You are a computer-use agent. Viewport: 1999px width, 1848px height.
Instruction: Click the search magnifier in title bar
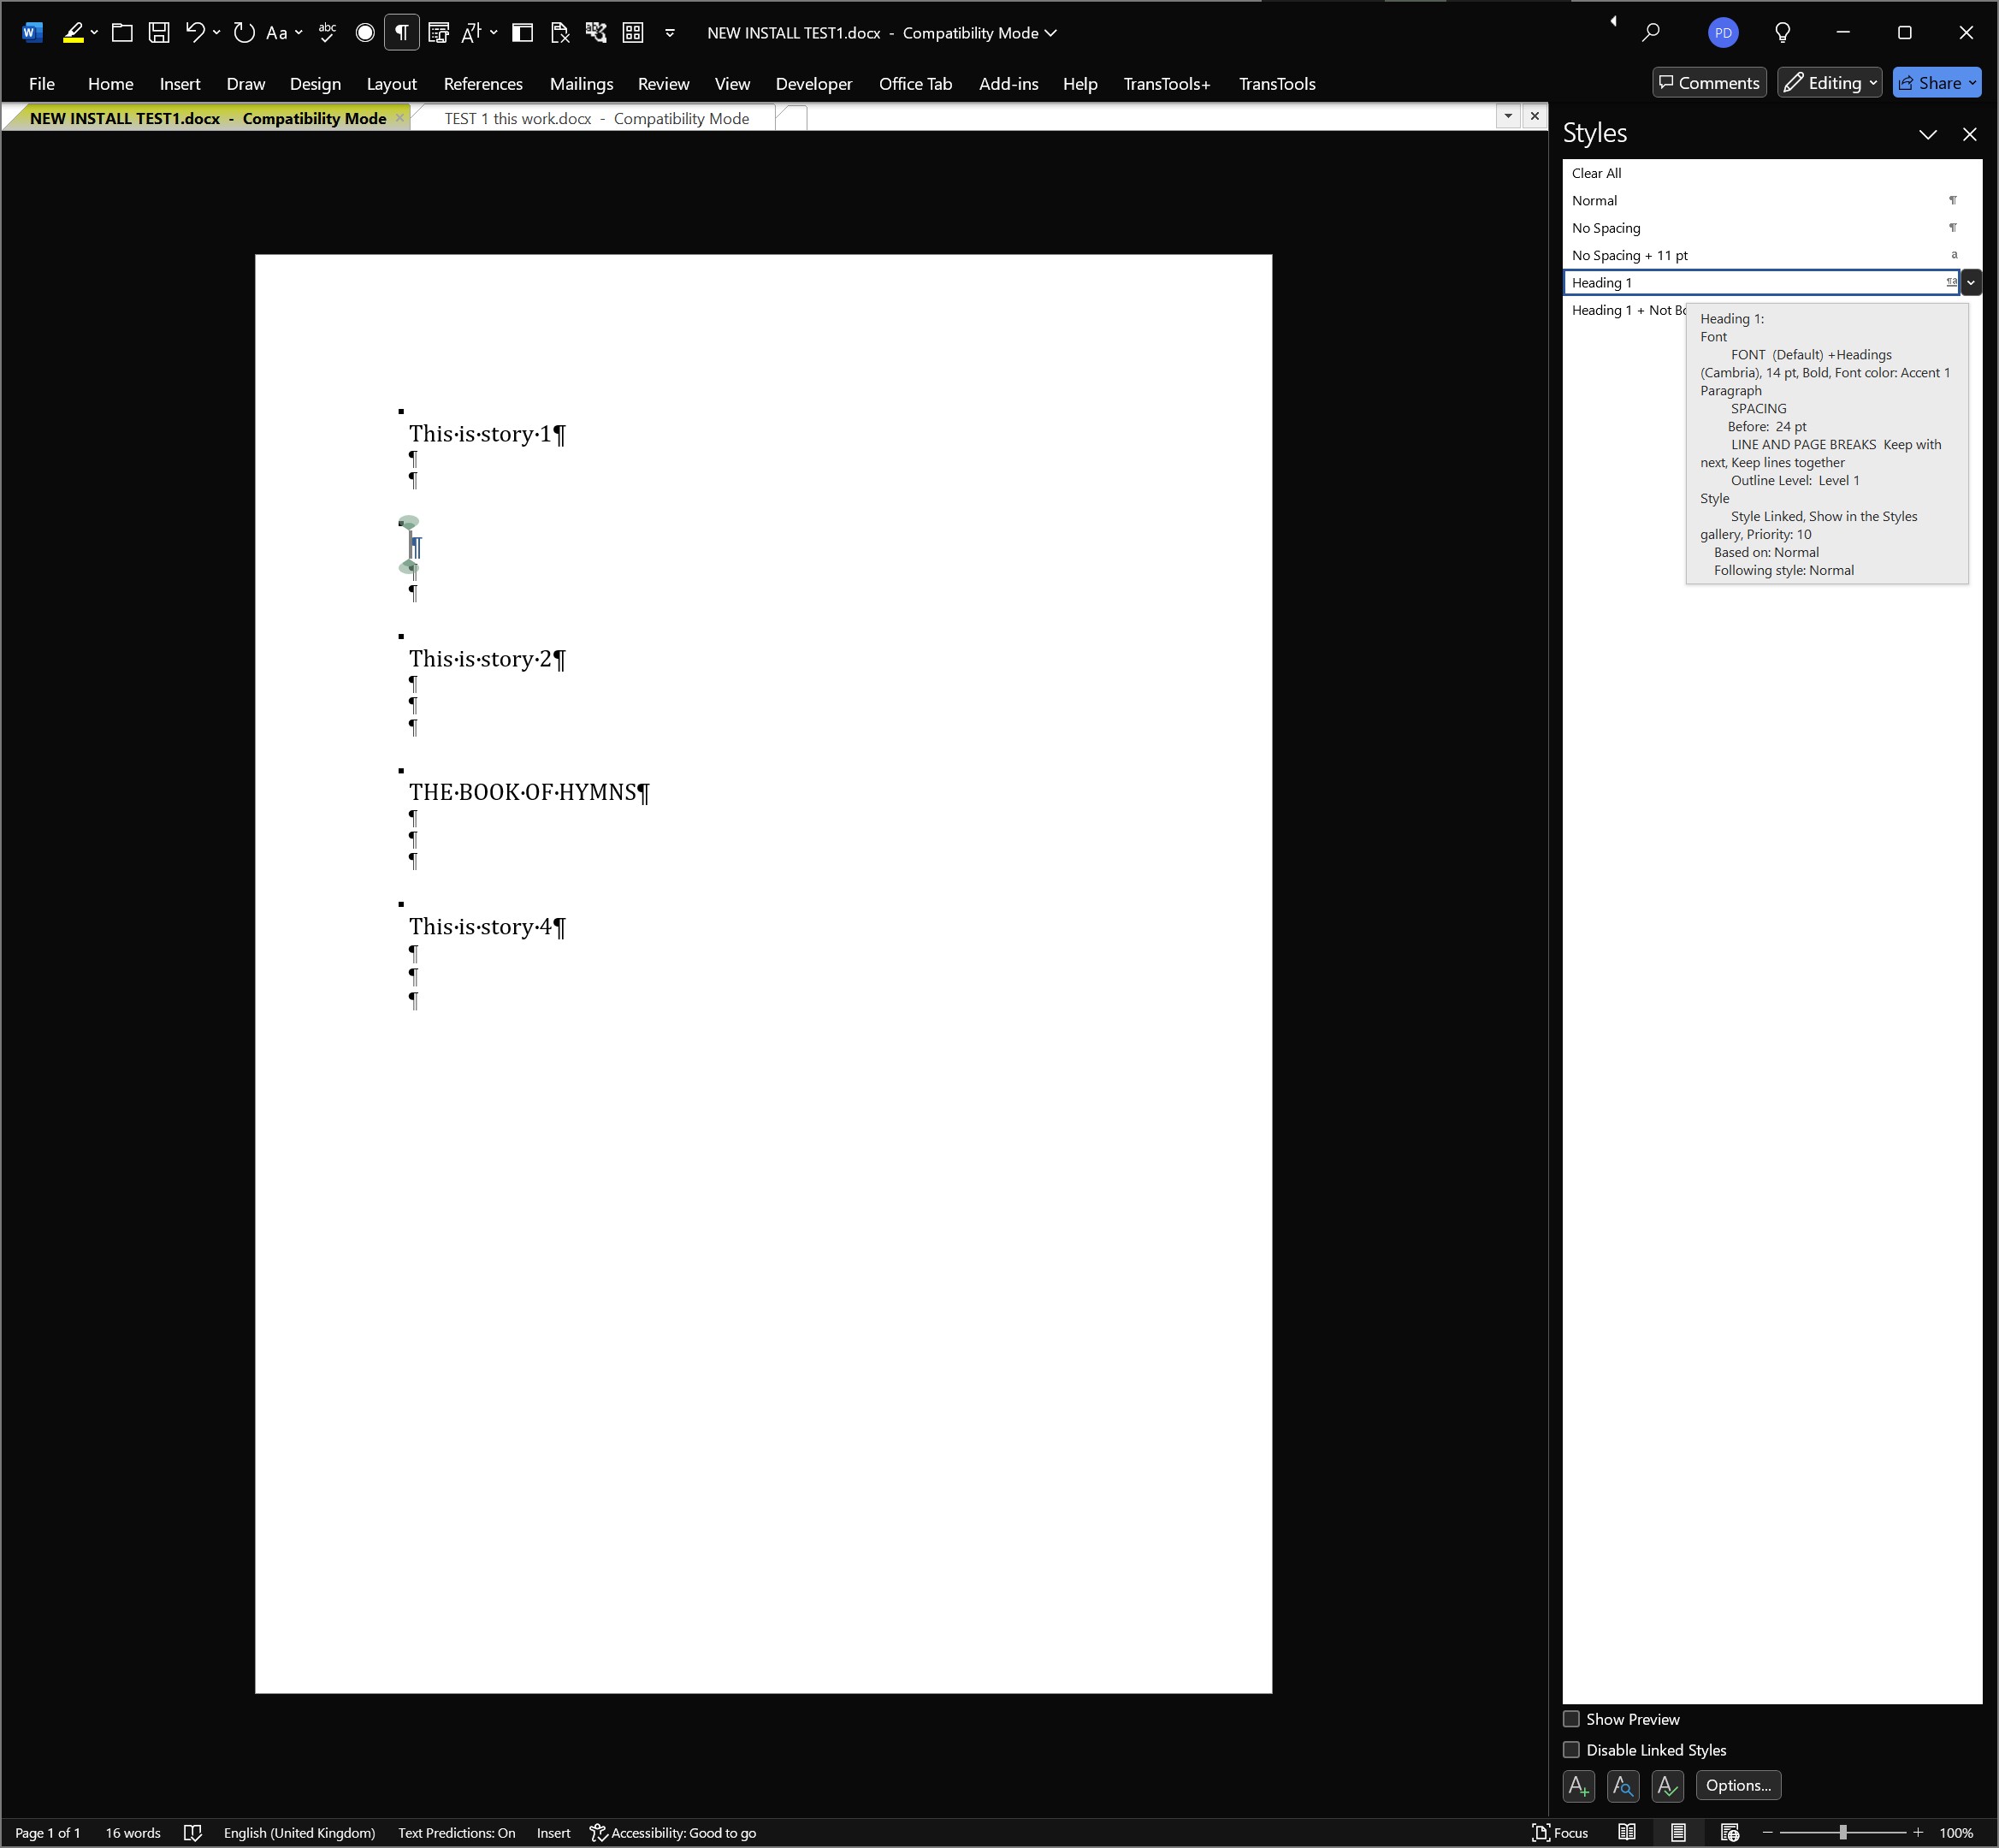coord(1651,33)
